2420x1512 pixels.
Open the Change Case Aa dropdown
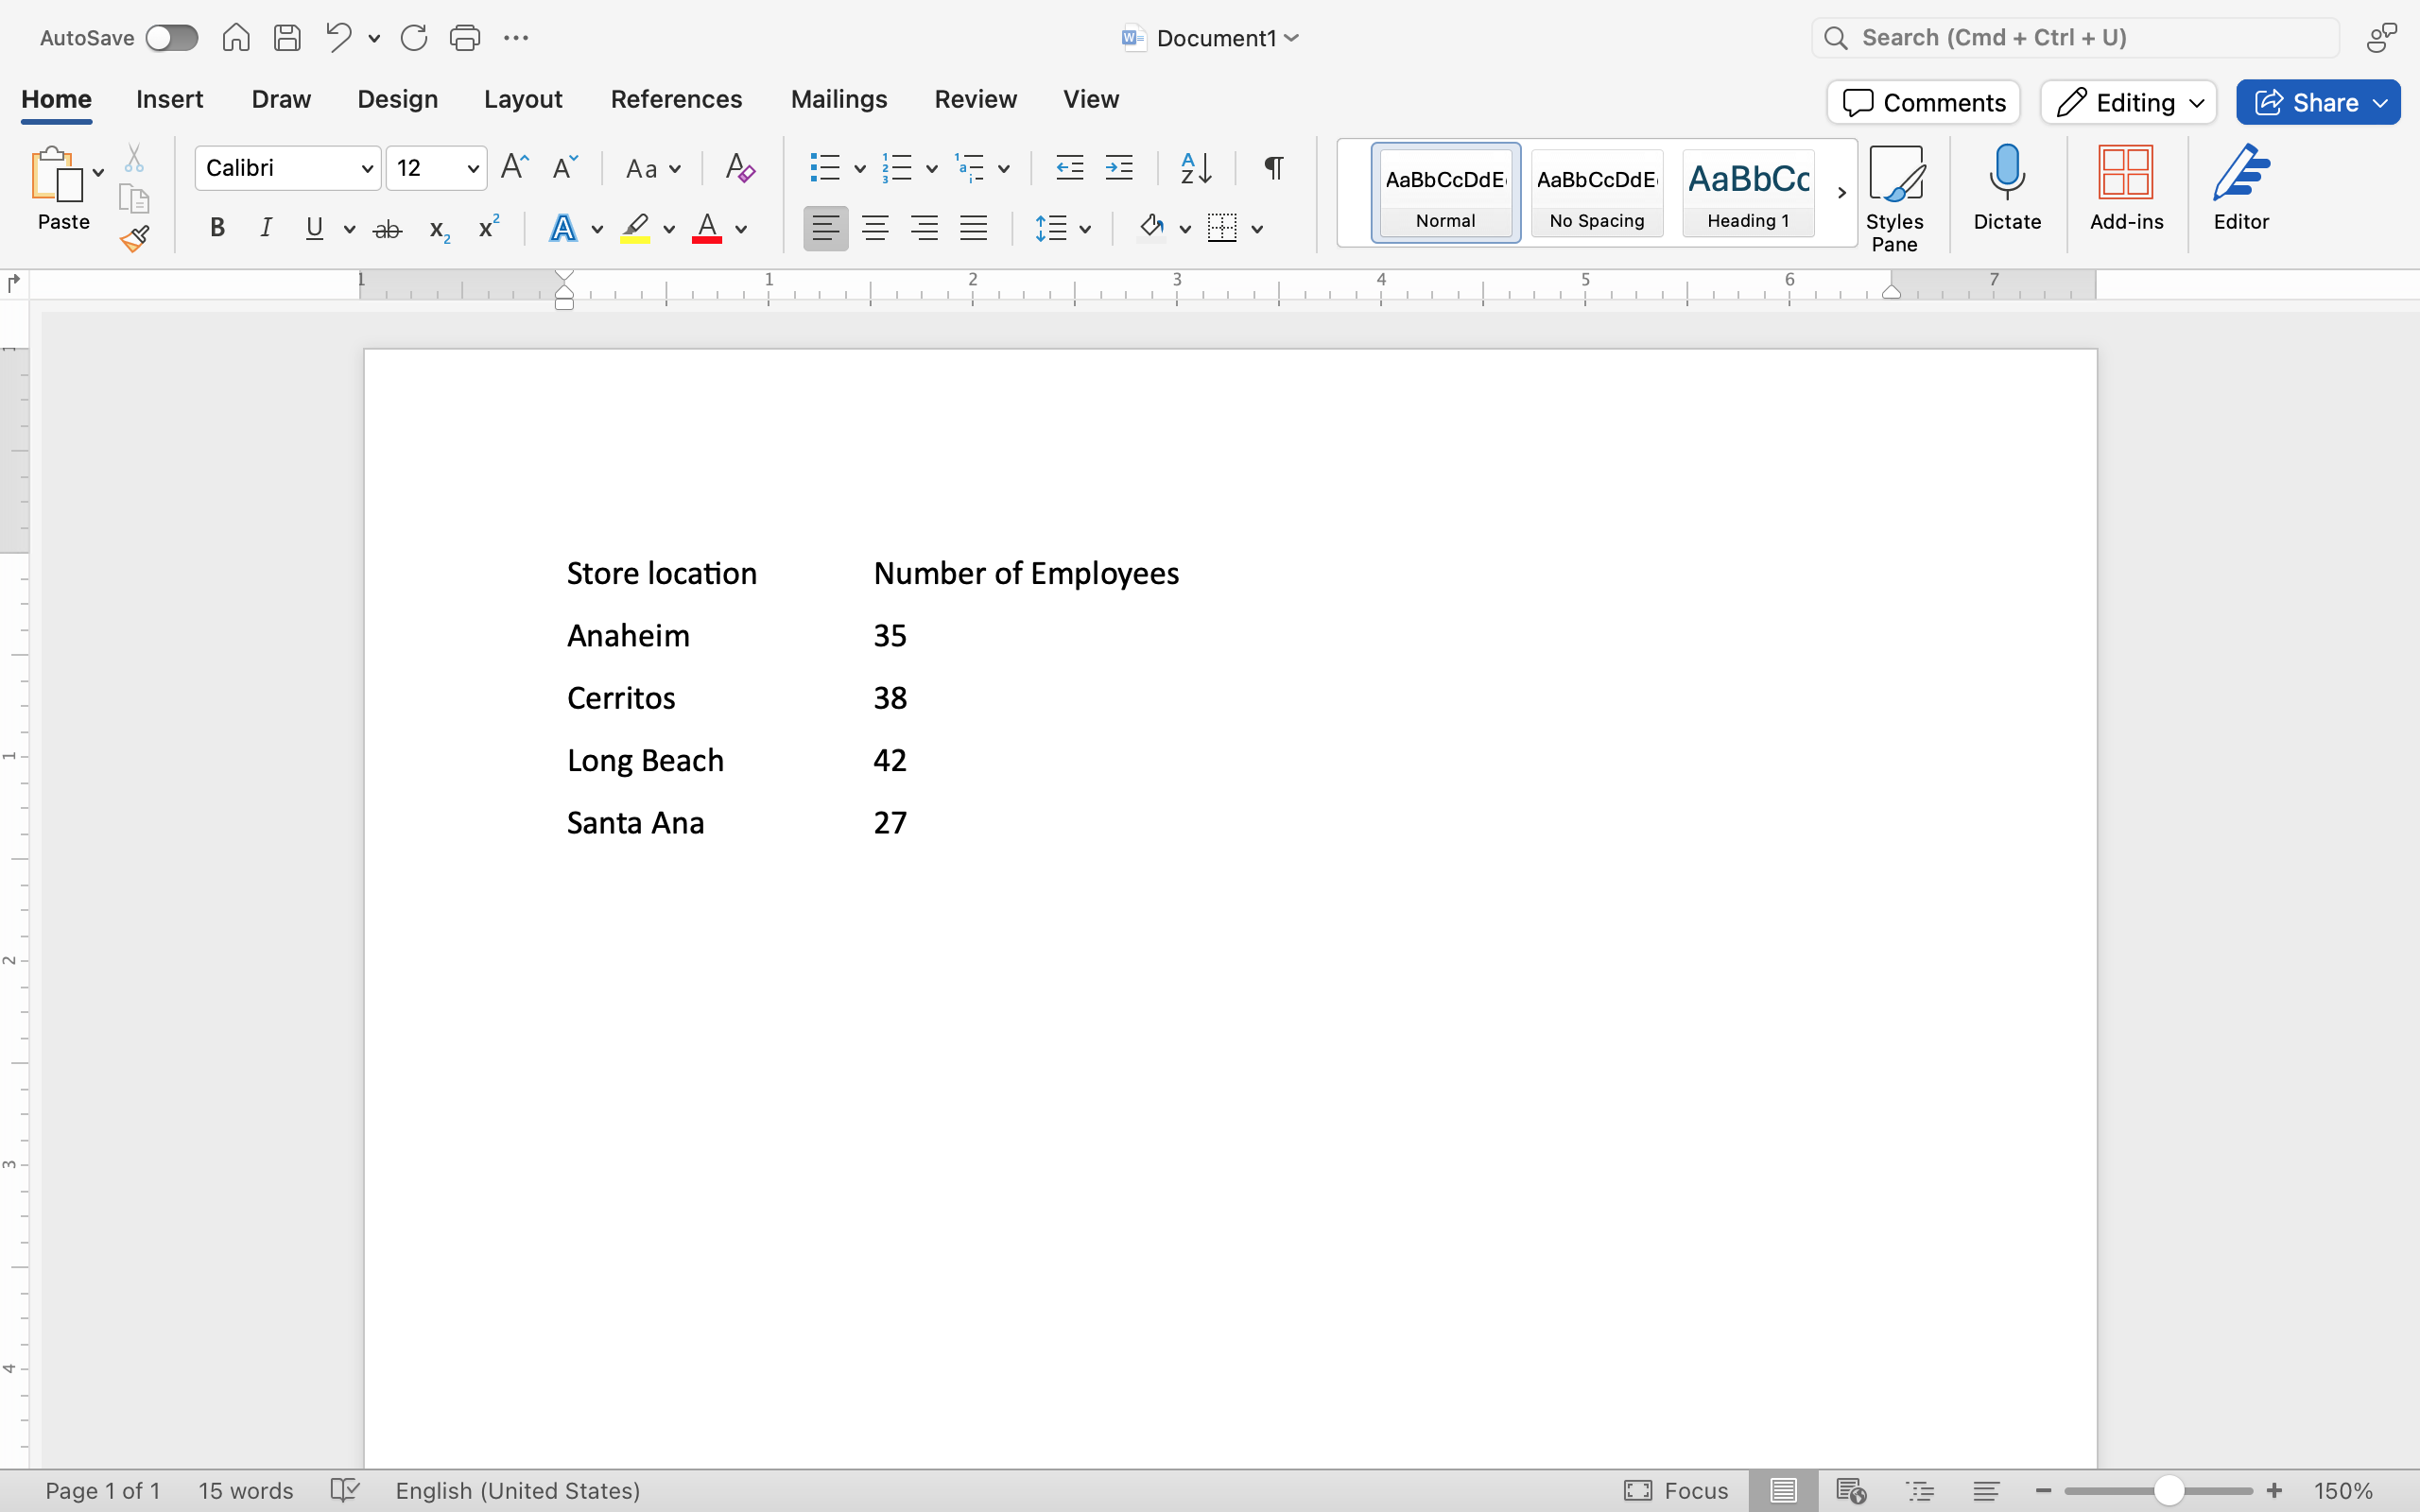pyautogui.click(x=653, y=168)
